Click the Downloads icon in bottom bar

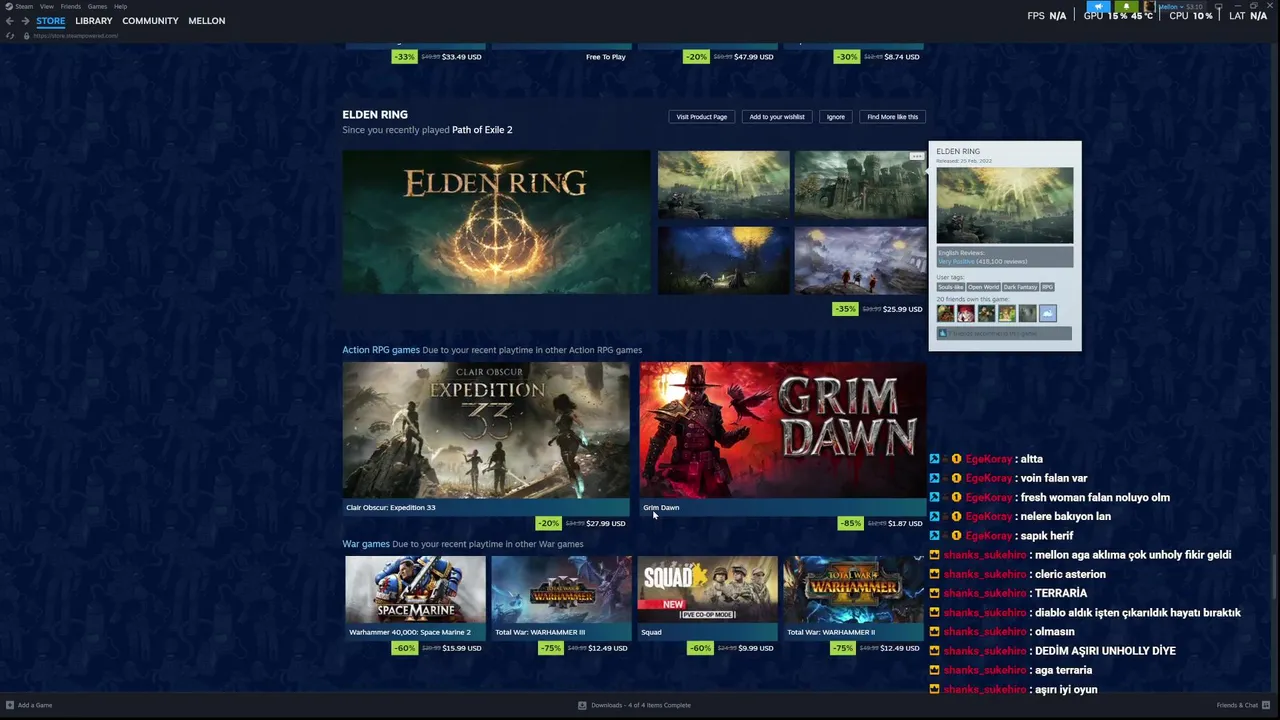[x=582, y=705]
